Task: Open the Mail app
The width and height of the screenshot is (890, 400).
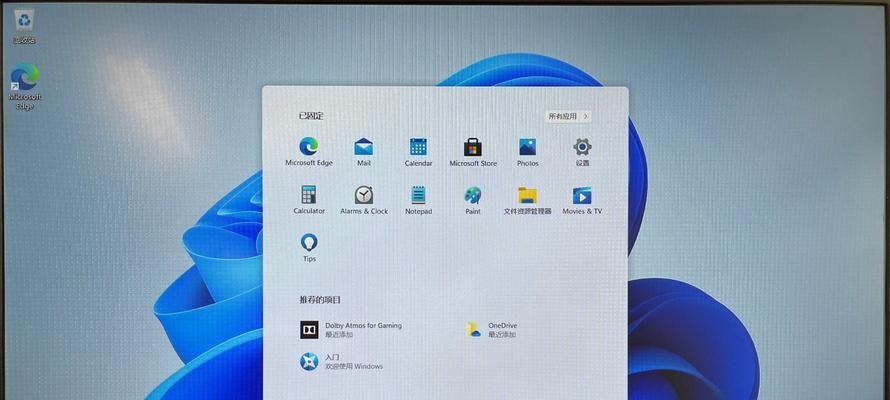Action: click(364, 151)
